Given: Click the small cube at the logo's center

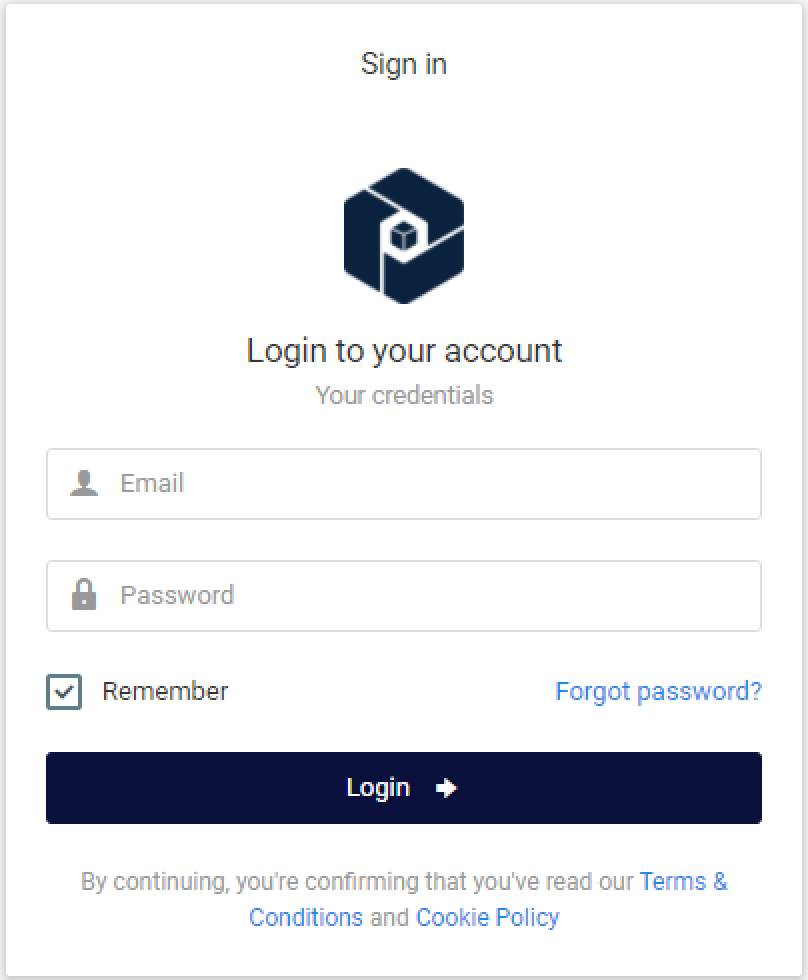Looking at the screenshot, I should pyautogui.click(x=403, y=236).
